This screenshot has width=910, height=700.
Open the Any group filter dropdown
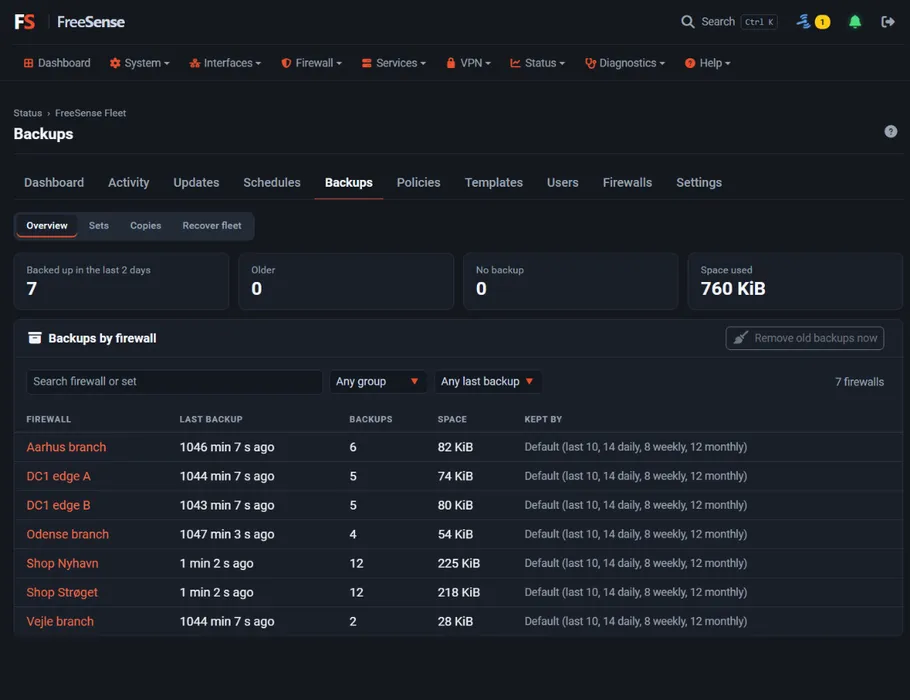pos(377,381)
